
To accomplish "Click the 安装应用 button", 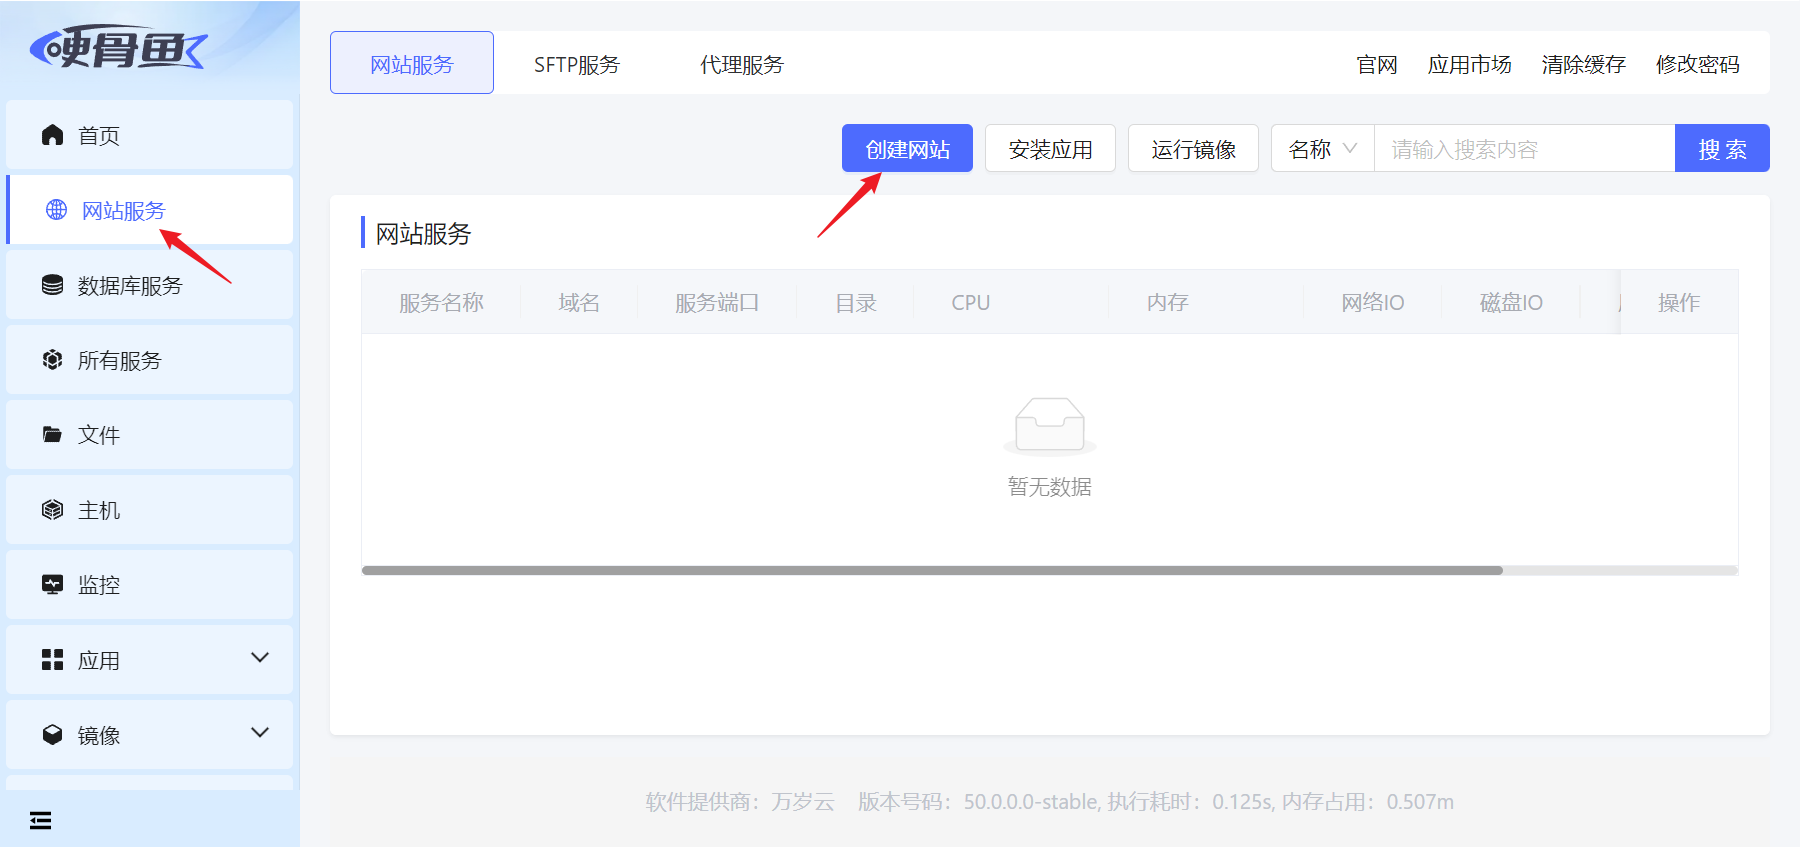I will tap(1050, 148).
